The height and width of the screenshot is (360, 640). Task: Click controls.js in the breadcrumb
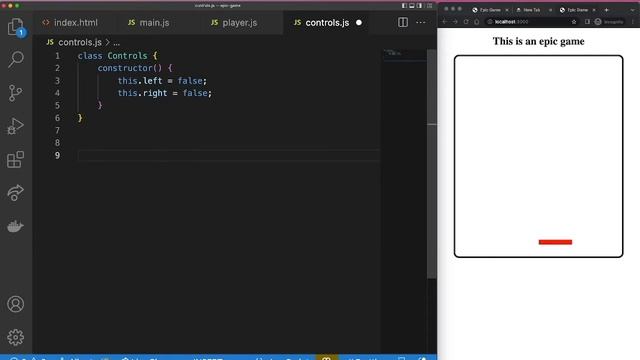(80, 42)
